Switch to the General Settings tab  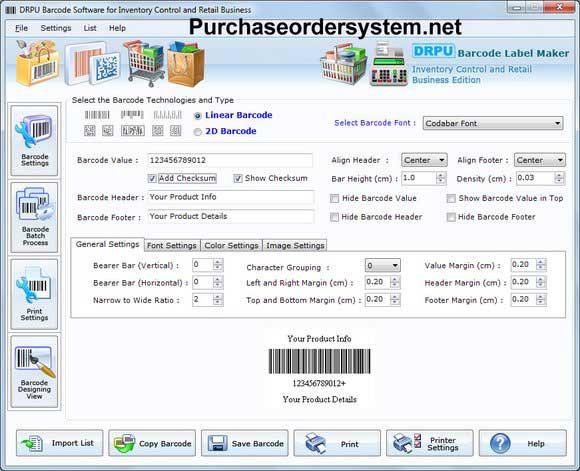click(x=107, y=244)
